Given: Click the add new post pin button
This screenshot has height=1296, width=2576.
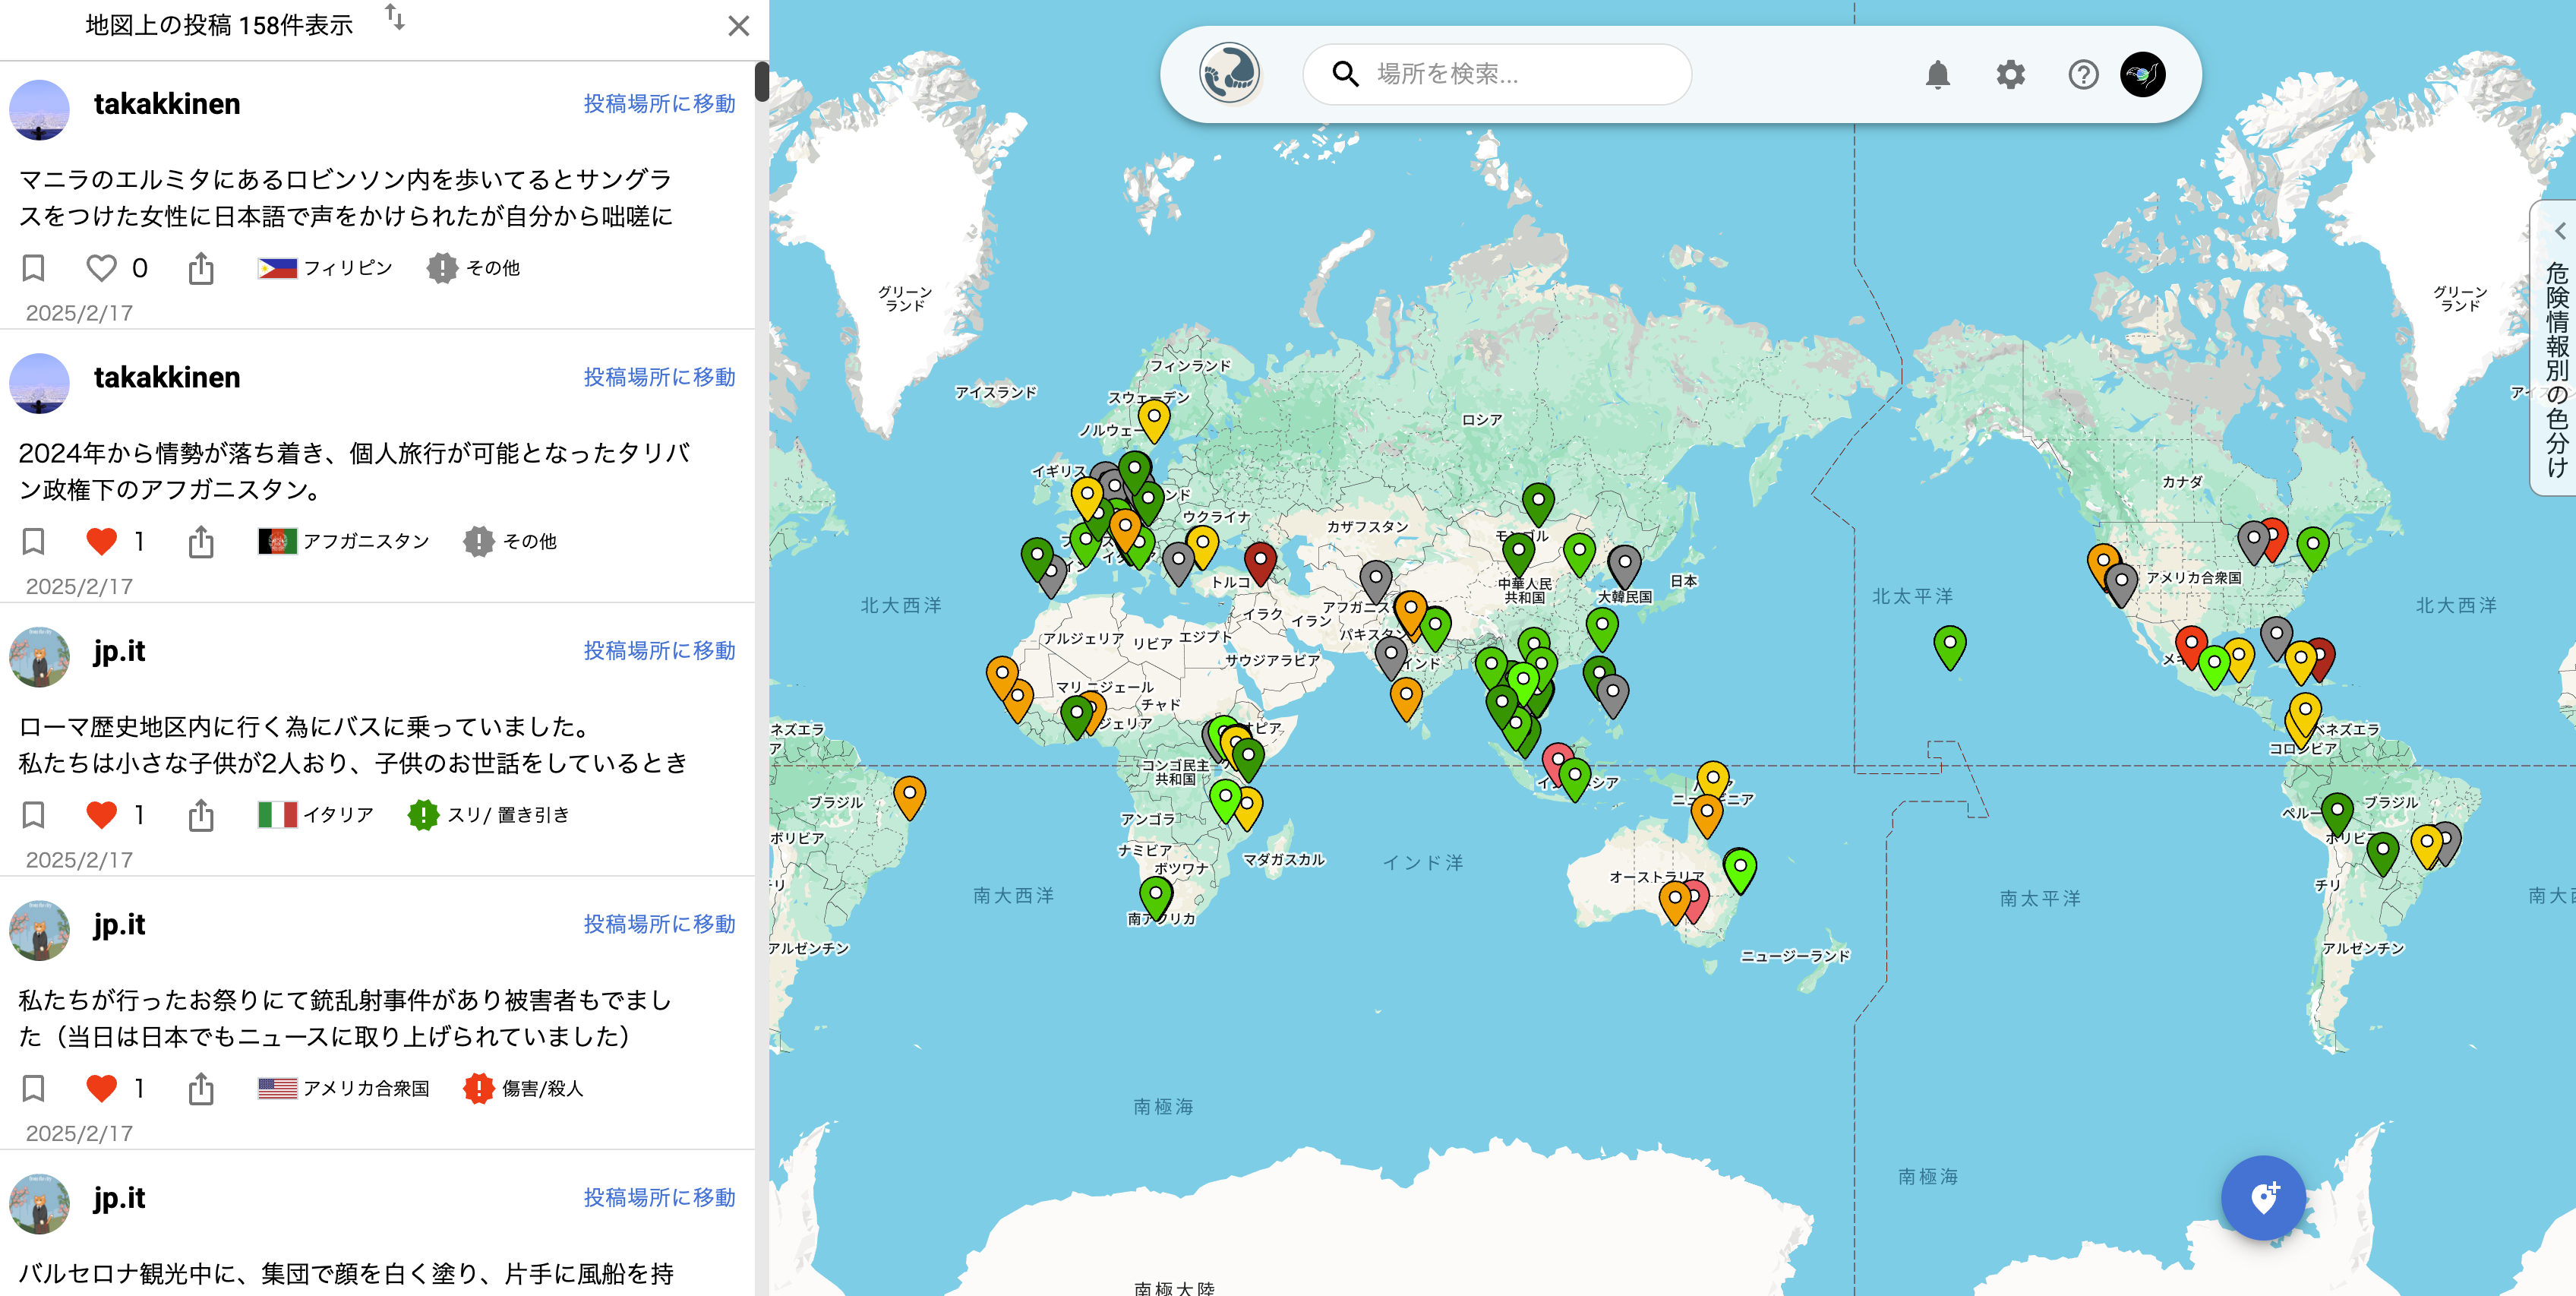Looking at the screenshot, I should [x=2263, y=1197].
